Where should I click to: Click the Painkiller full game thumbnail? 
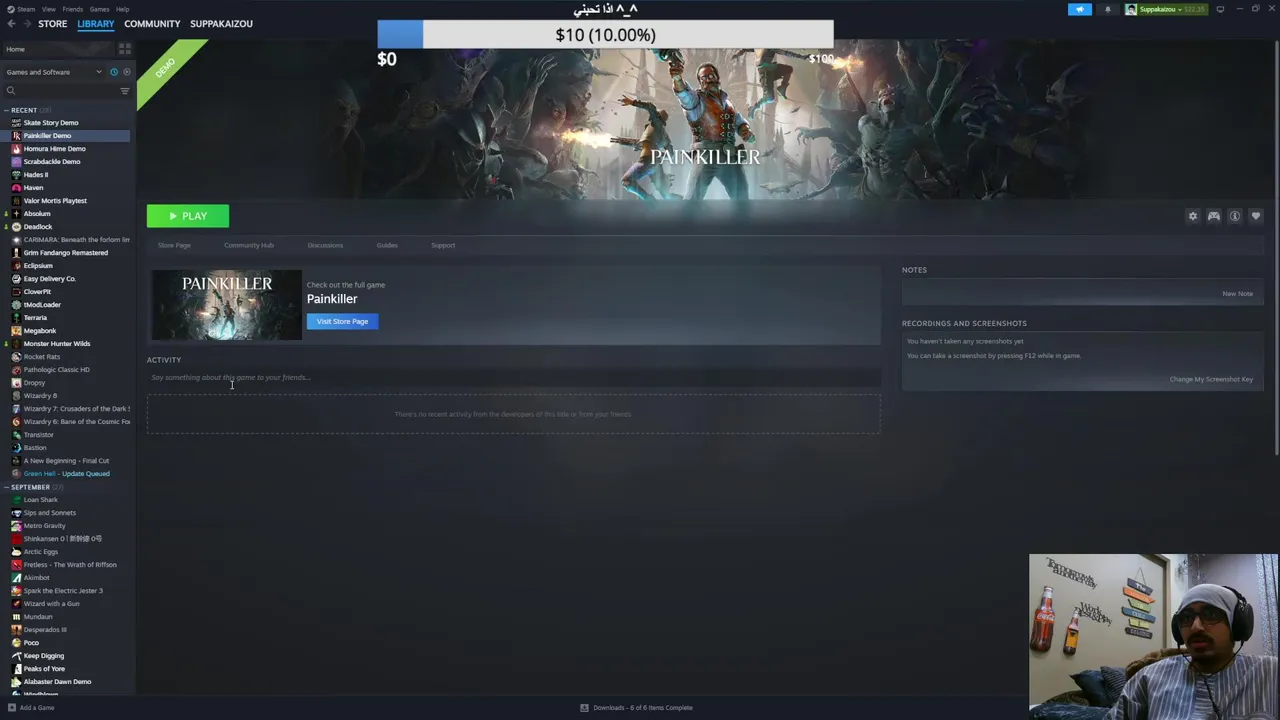(x=226, y=305)
